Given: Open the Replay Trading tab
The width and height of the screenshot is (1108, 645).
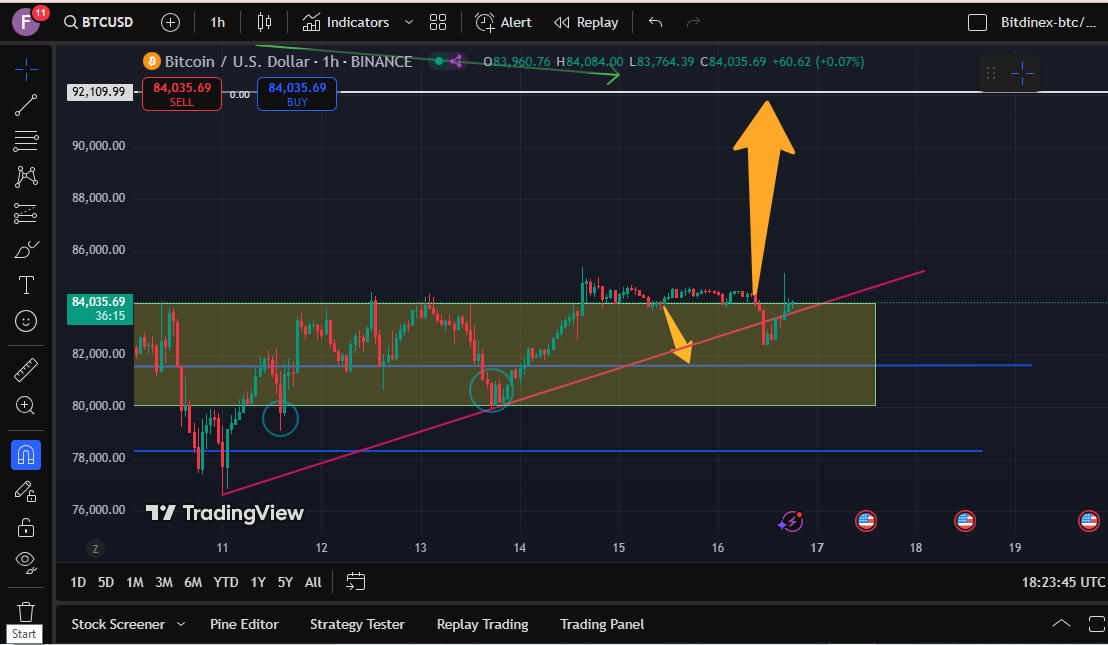Looking at the screenshot, I should 482,625.
